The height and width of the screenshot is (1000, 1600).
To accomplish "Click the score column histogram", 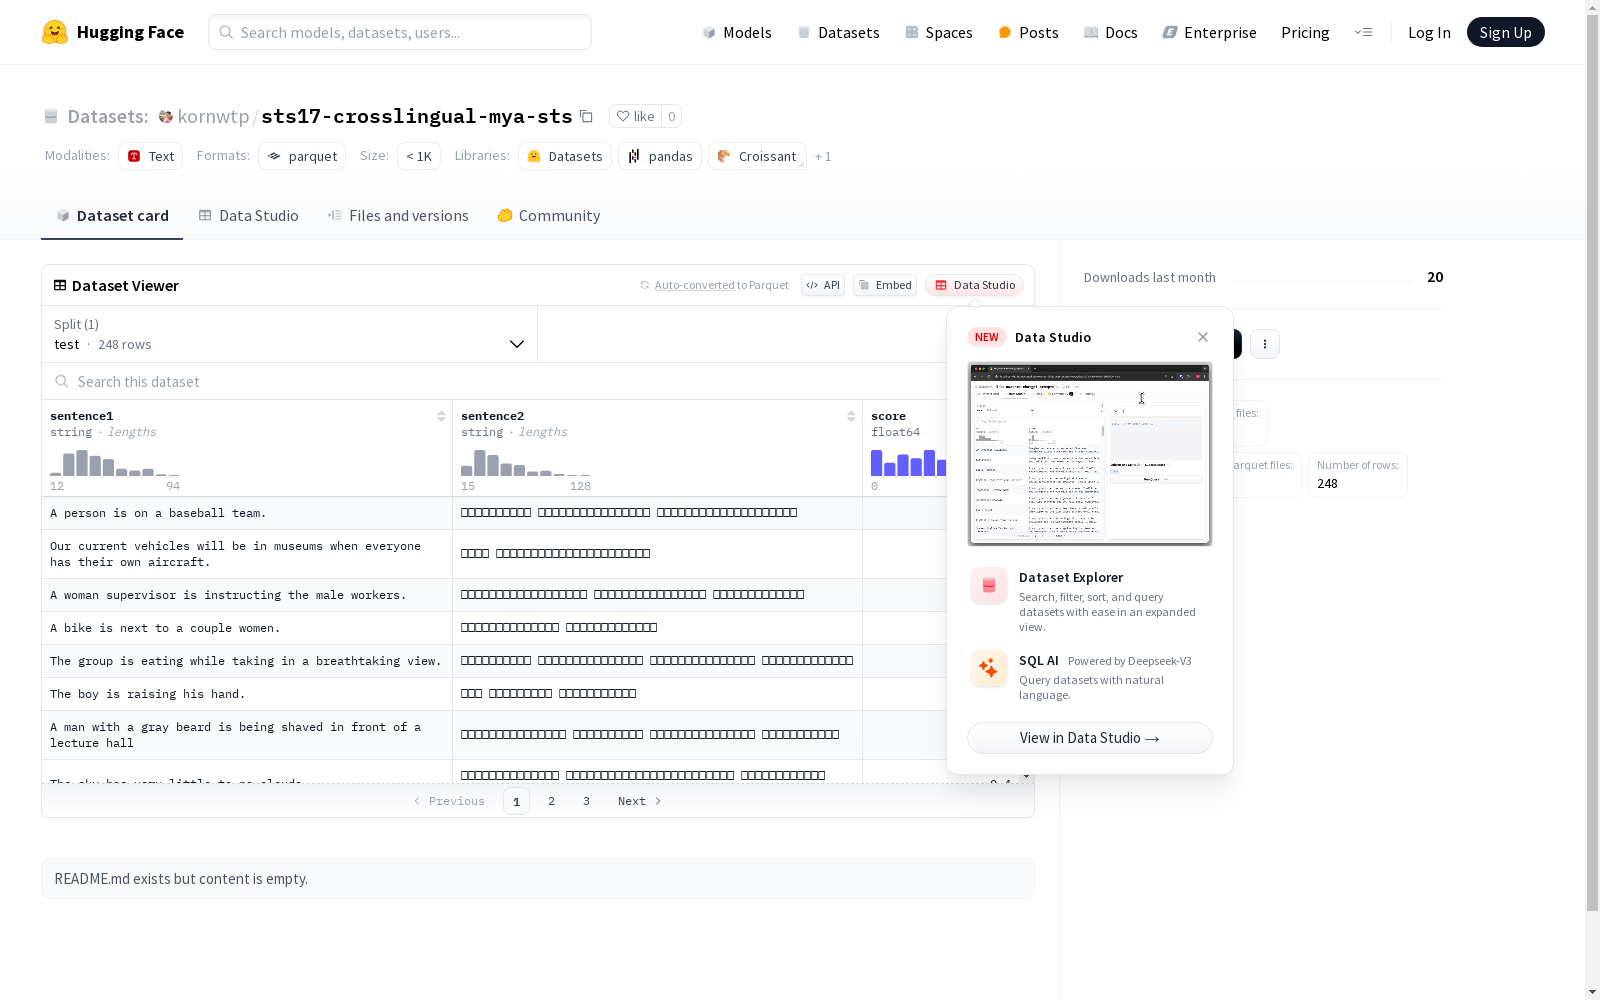I will point(908,463).
